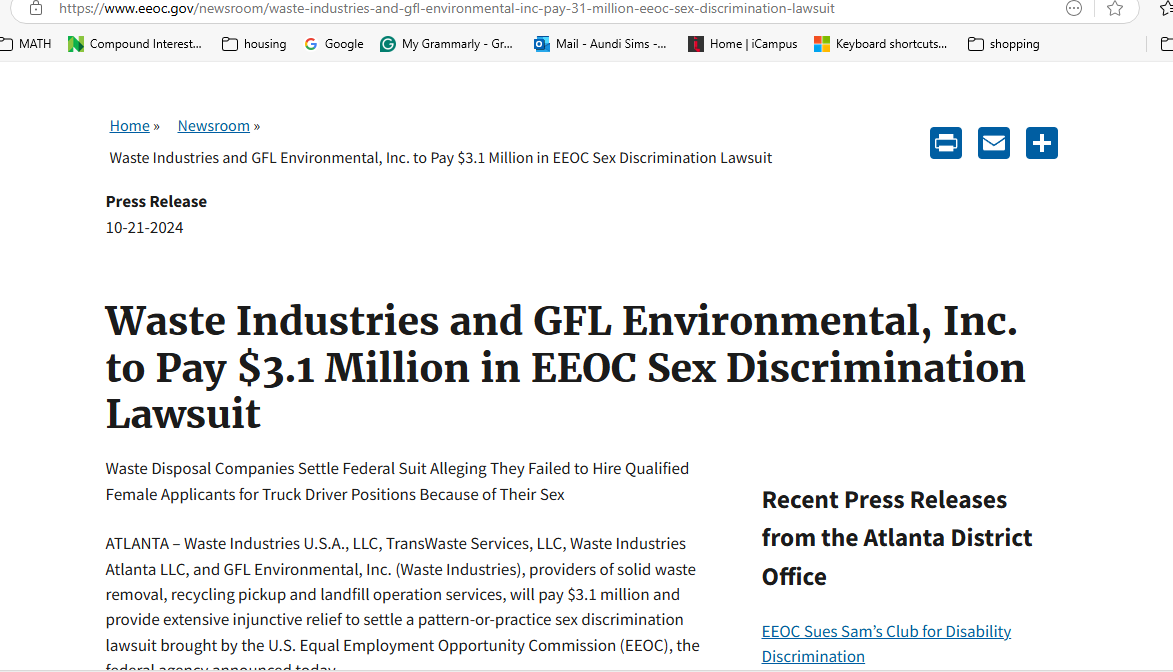The image size is (1173, 672).
Task: Click the ellipsis icon in address bar
Action: point(1074,8)
